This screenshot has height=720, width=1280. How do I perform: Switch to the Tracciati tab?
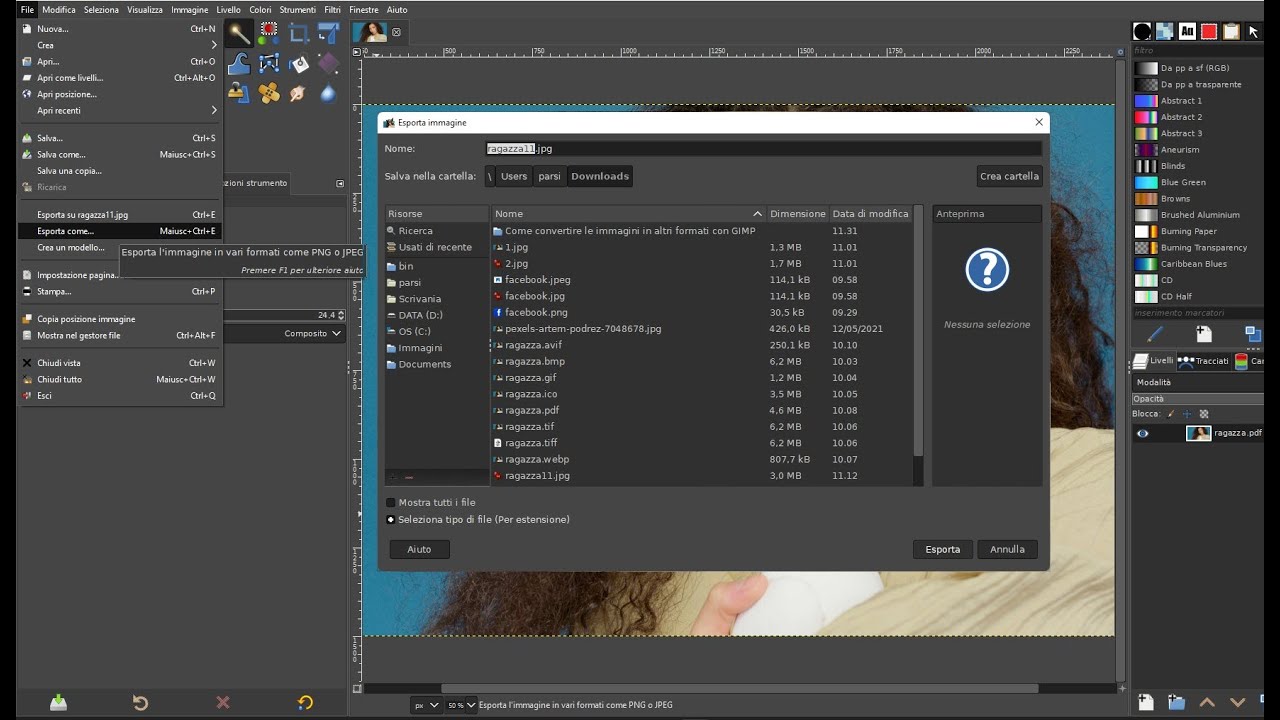click(x=1204, y=361)
